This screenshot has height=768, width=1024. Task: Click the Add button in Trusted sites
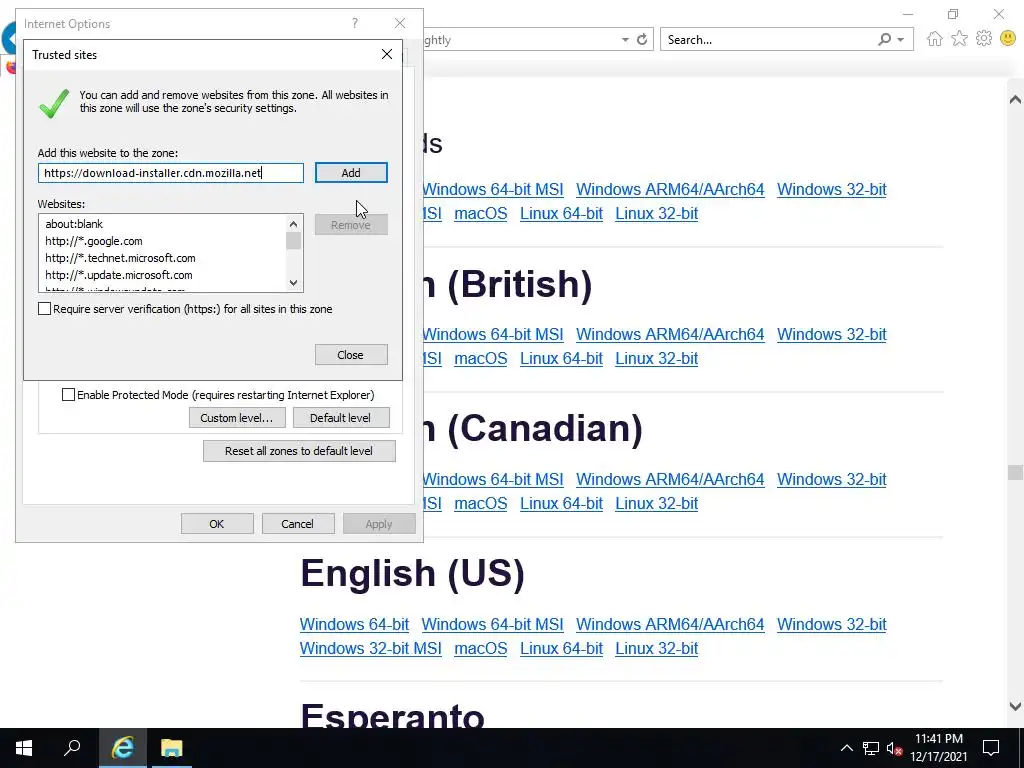[x=351, y=173]
